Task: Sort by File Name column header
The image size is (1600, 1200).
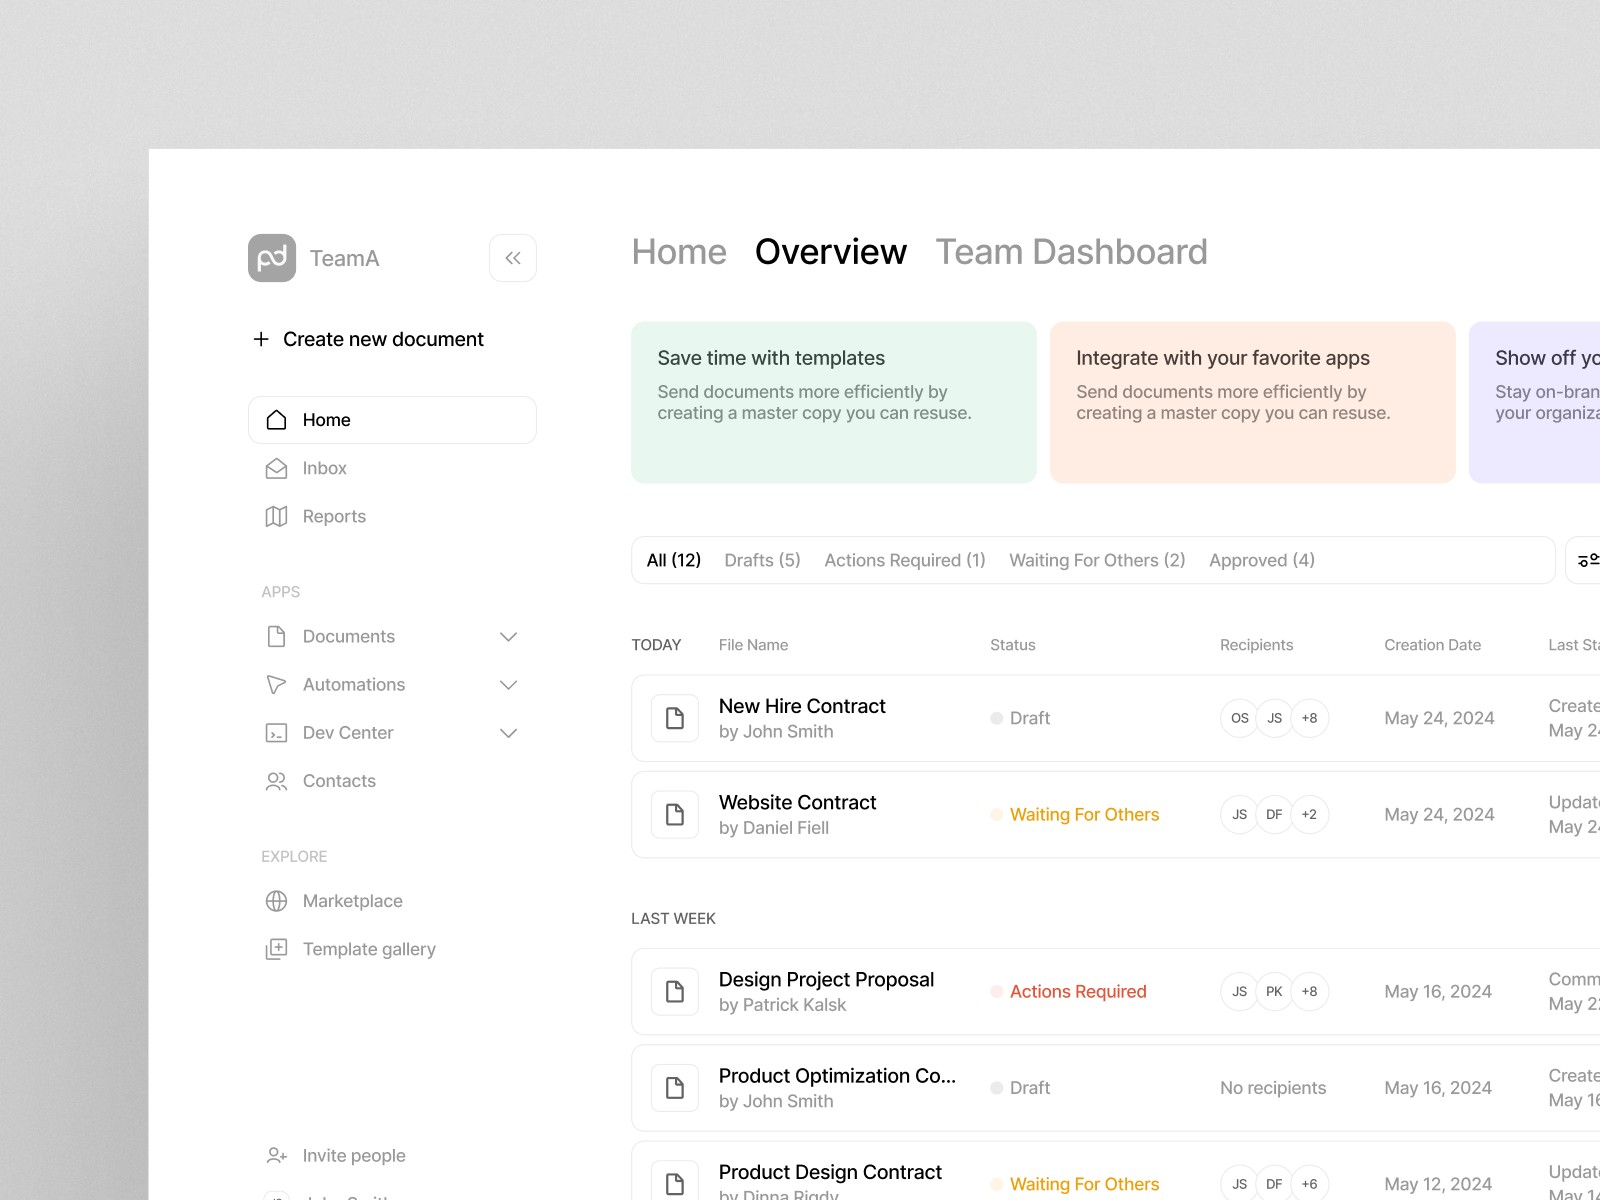Action: (753, 645)
